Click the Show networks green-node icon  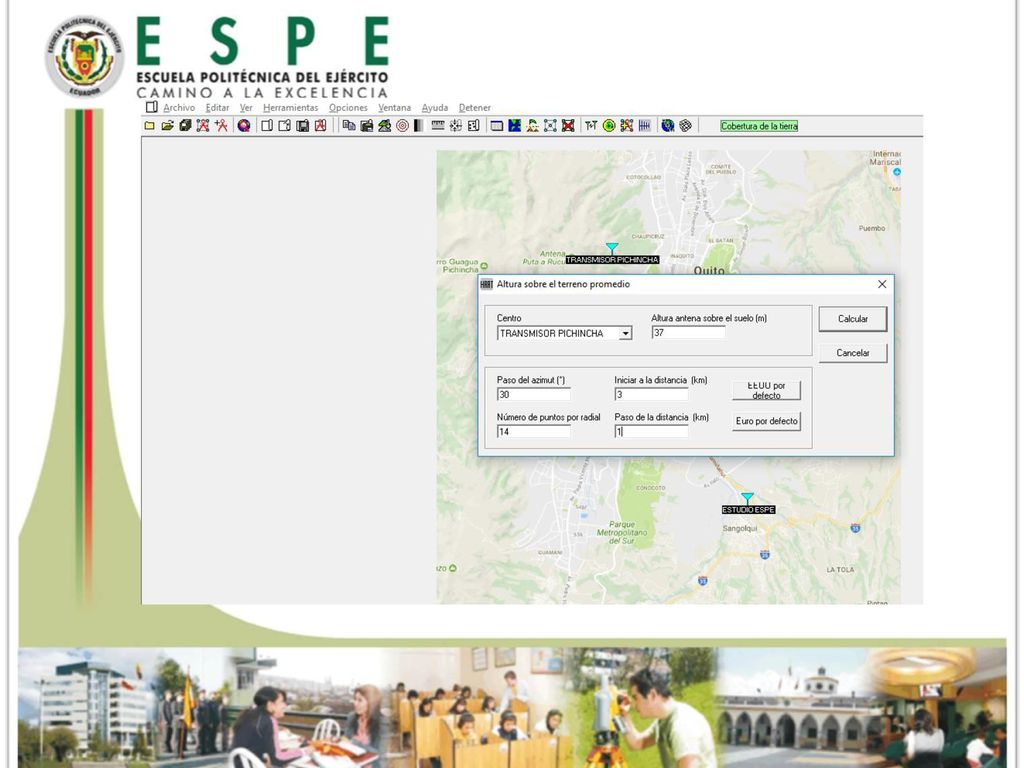click(x=551, y=125)
